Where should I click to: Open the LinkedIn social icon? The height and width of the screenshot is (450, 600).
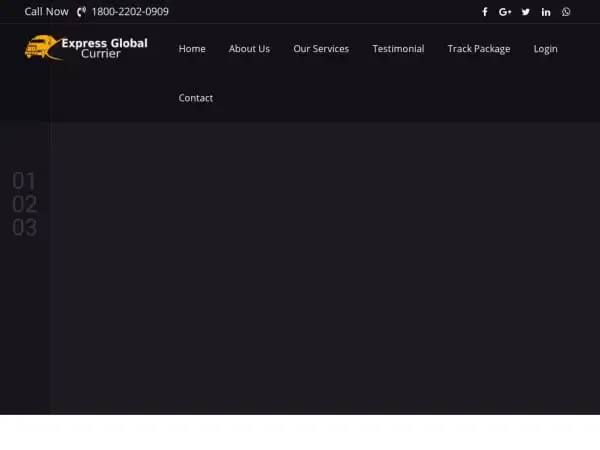(546, 12)
